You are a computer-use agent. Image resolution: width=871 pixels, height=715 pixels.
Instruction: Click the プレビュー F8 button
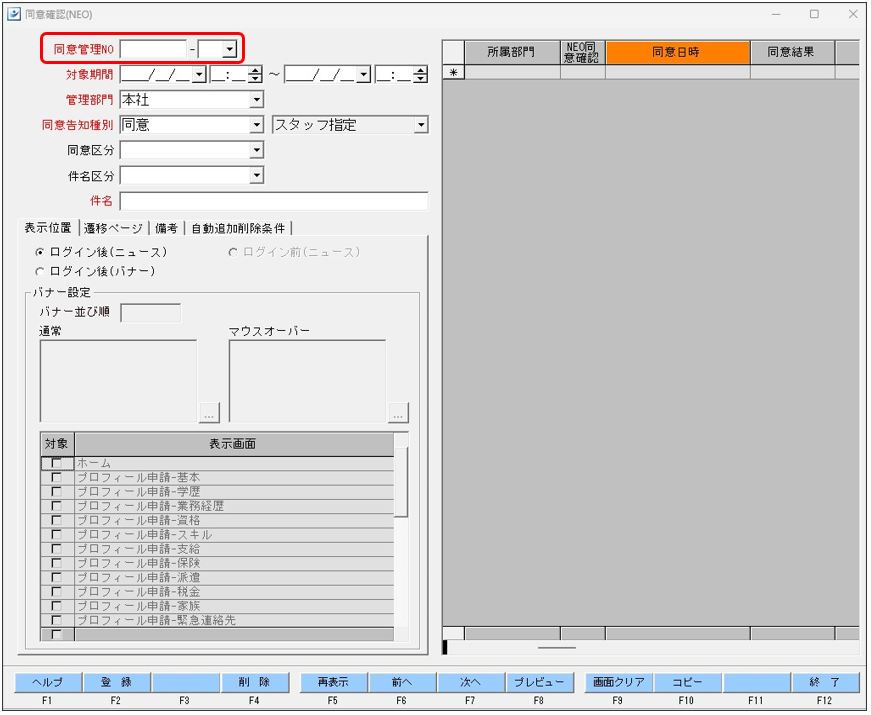click(x=539, y=683)
